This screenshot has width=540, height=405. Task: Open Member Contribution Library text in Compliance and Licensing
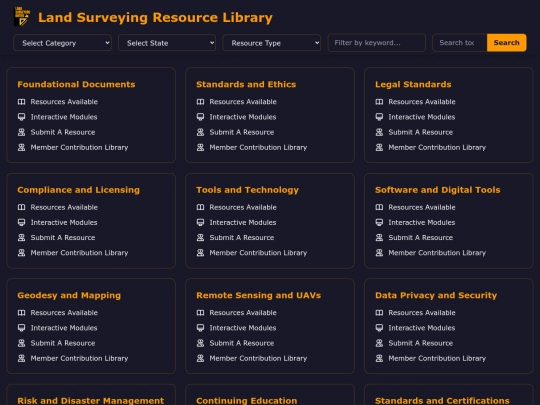tap(79, 253)
